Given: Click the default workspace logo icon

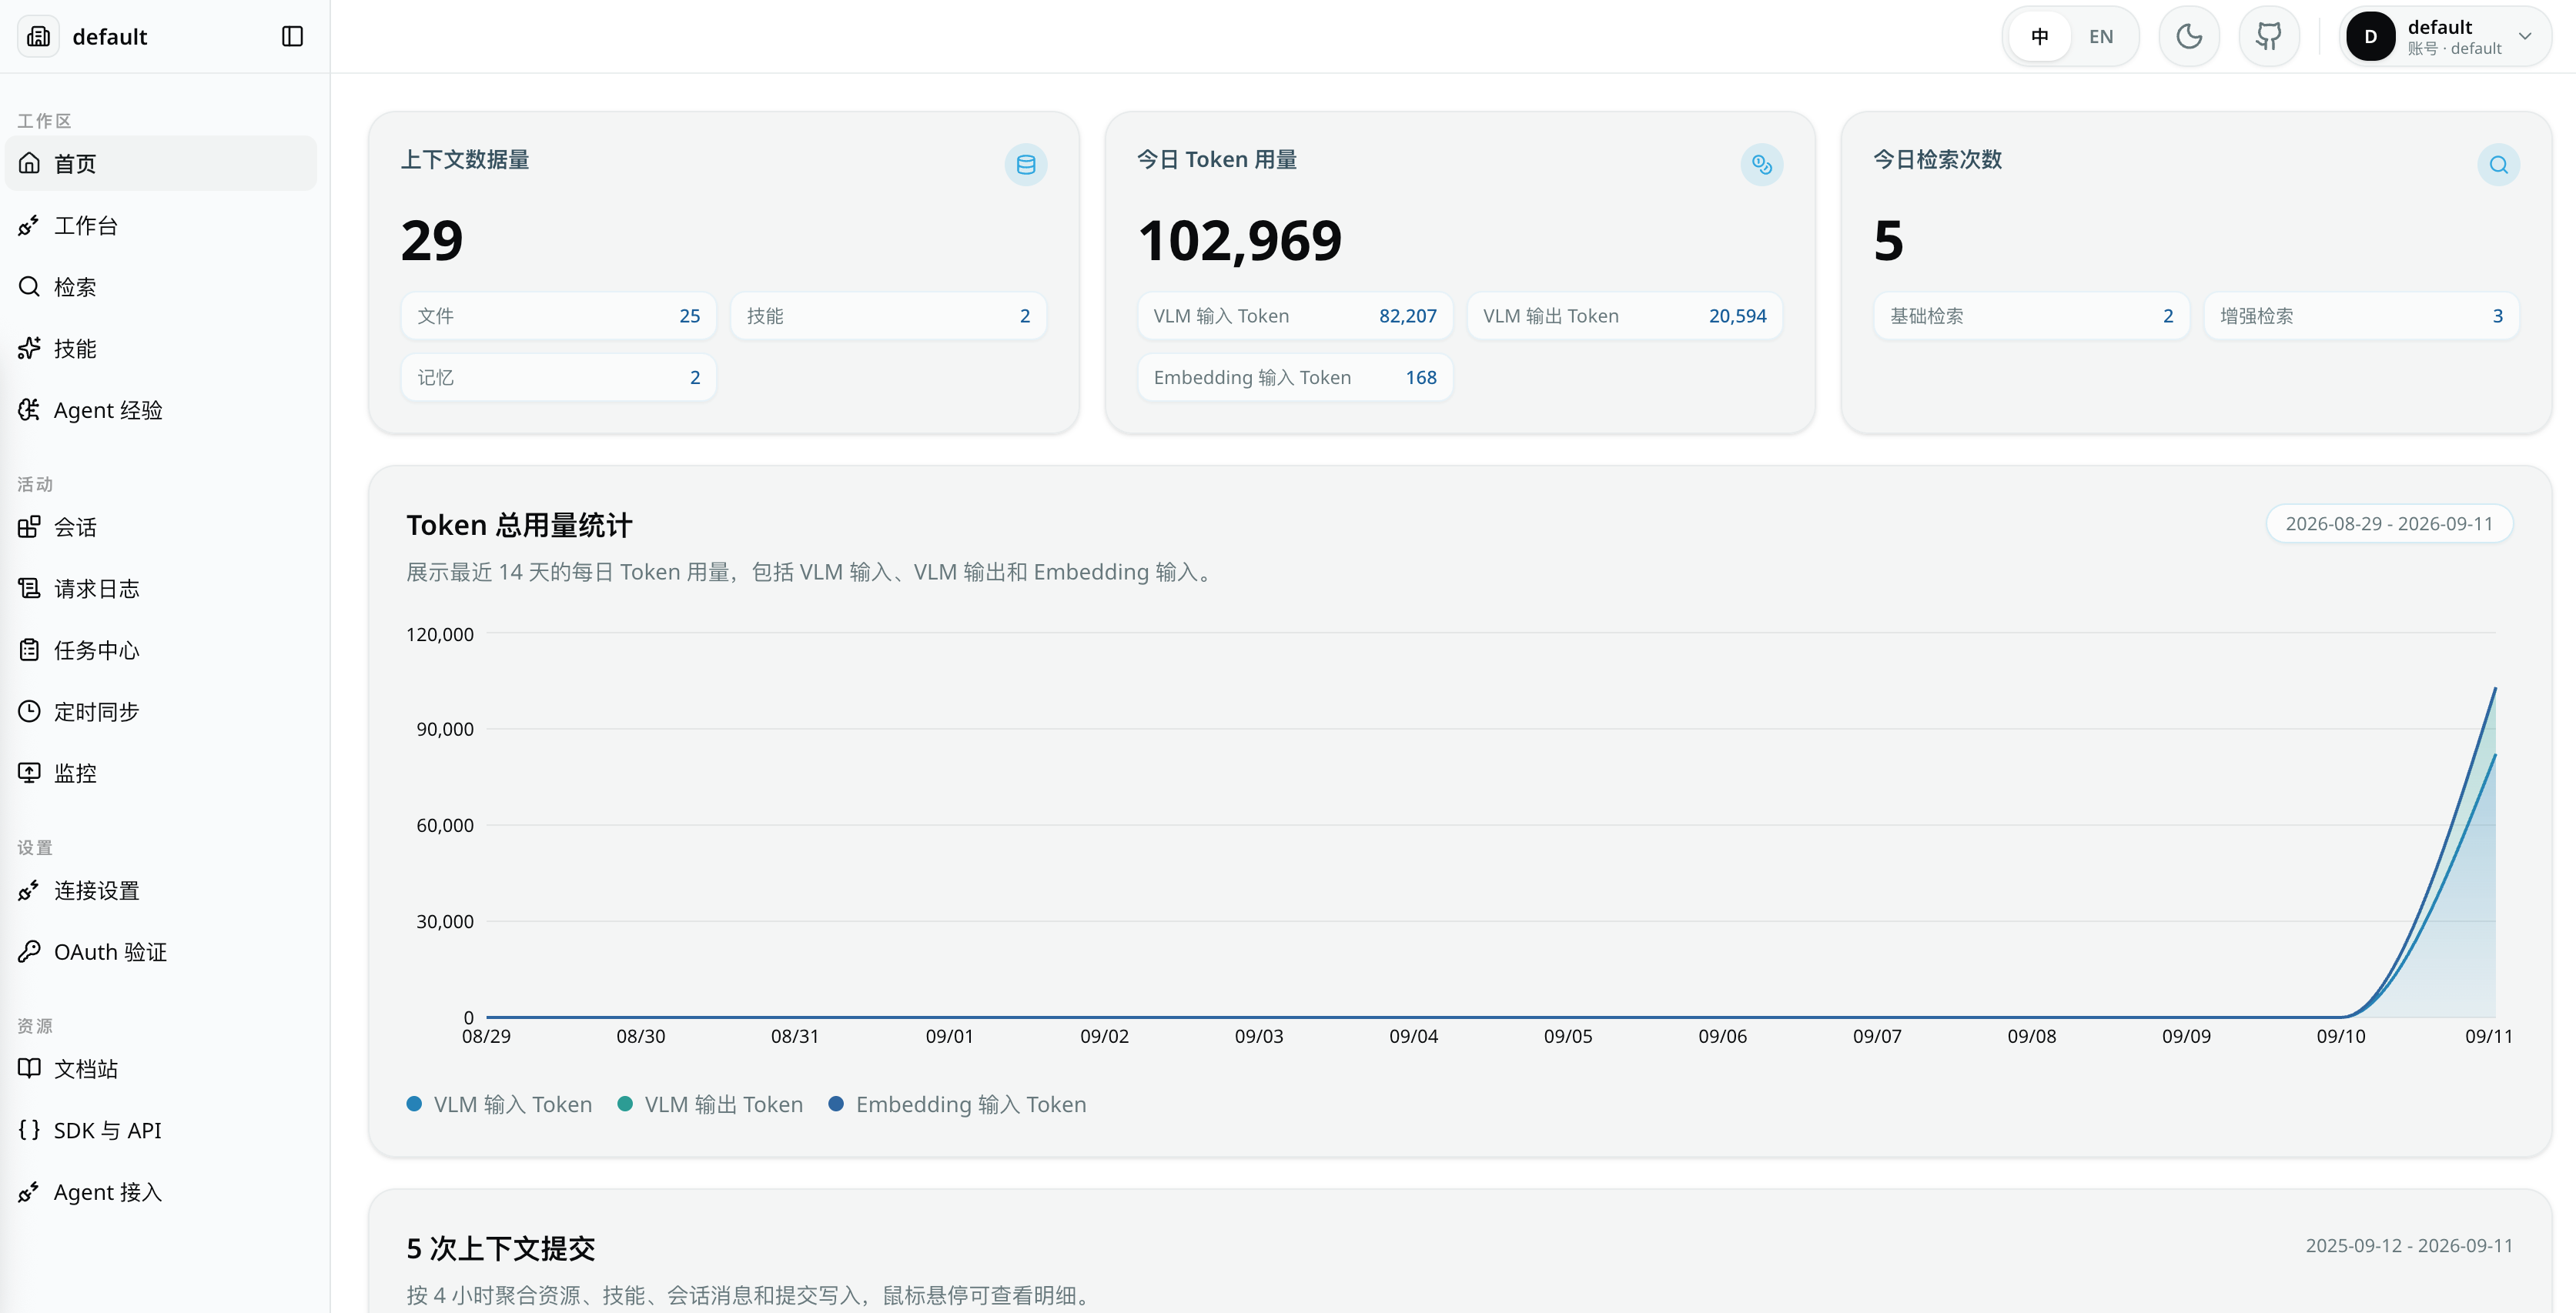Looking at the screenshot, I should [39, 37].
